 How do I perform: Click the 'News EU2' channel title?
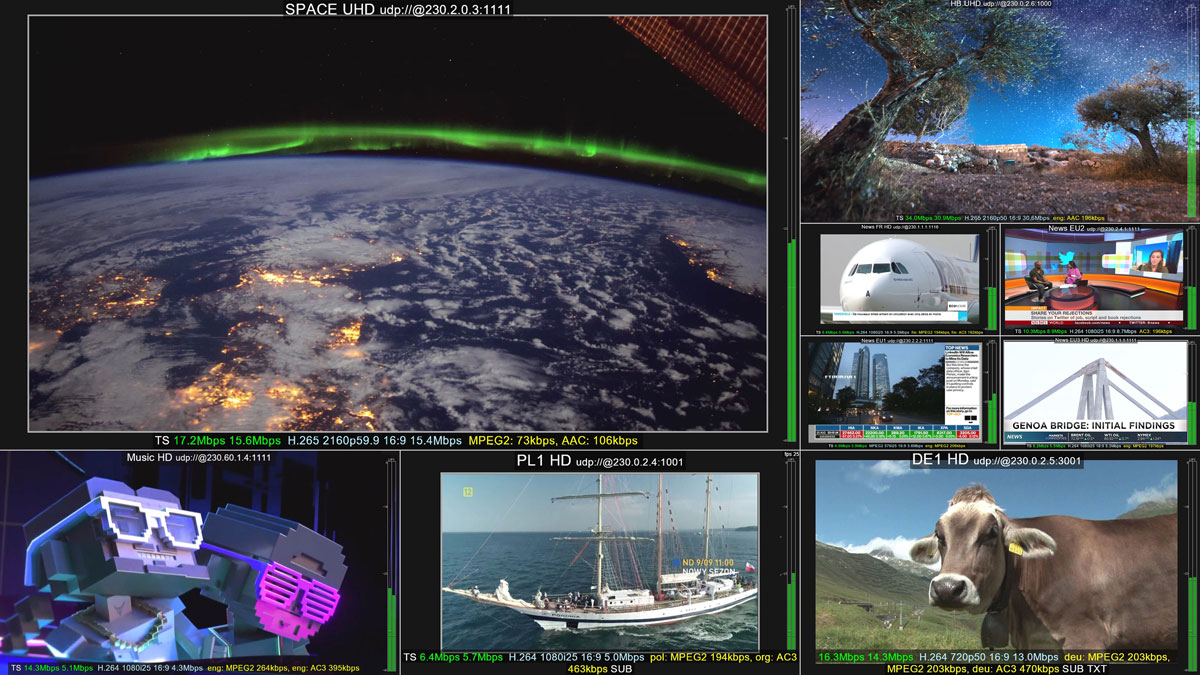coord(1066,228)
